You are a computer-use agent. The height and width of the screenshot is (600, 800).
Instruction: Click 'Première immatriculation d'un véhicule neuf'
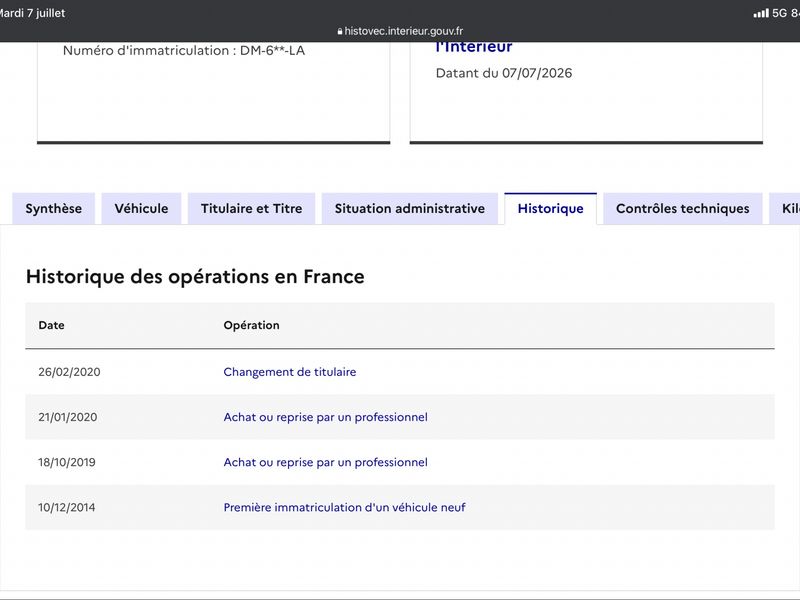tap(344, 508)
